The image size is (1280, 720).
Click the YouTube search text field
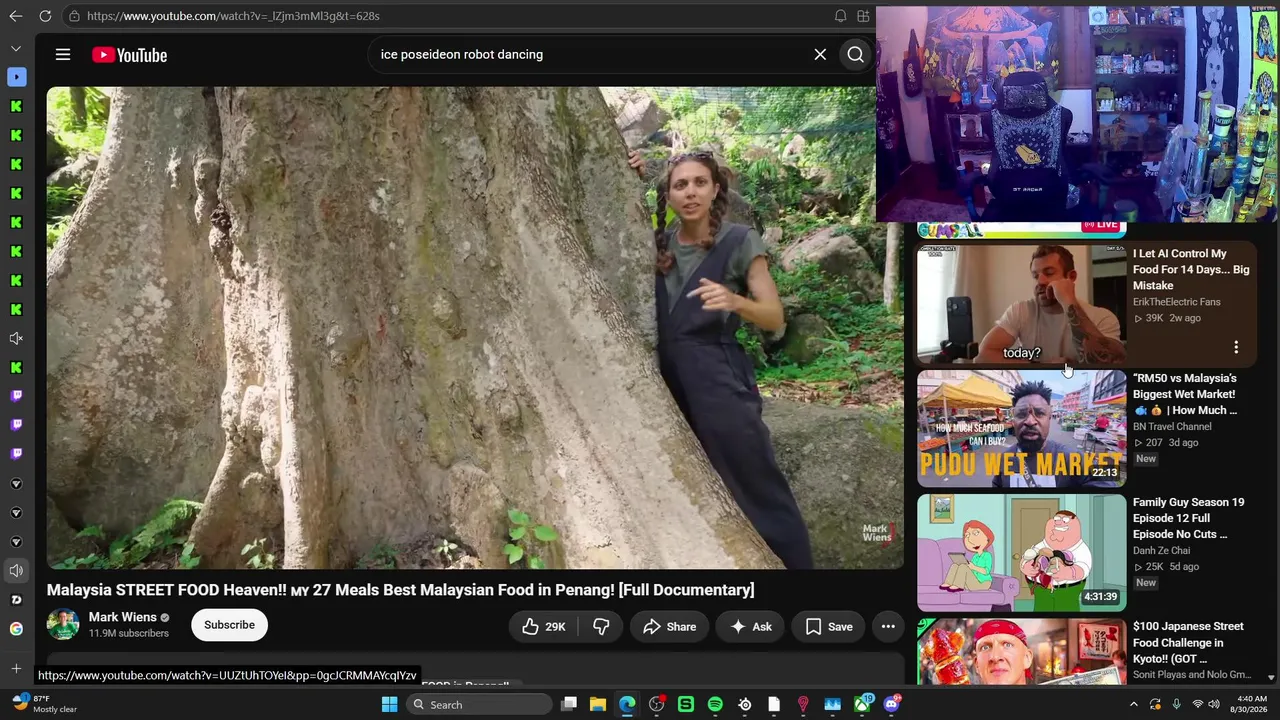(x=590, y=55)
